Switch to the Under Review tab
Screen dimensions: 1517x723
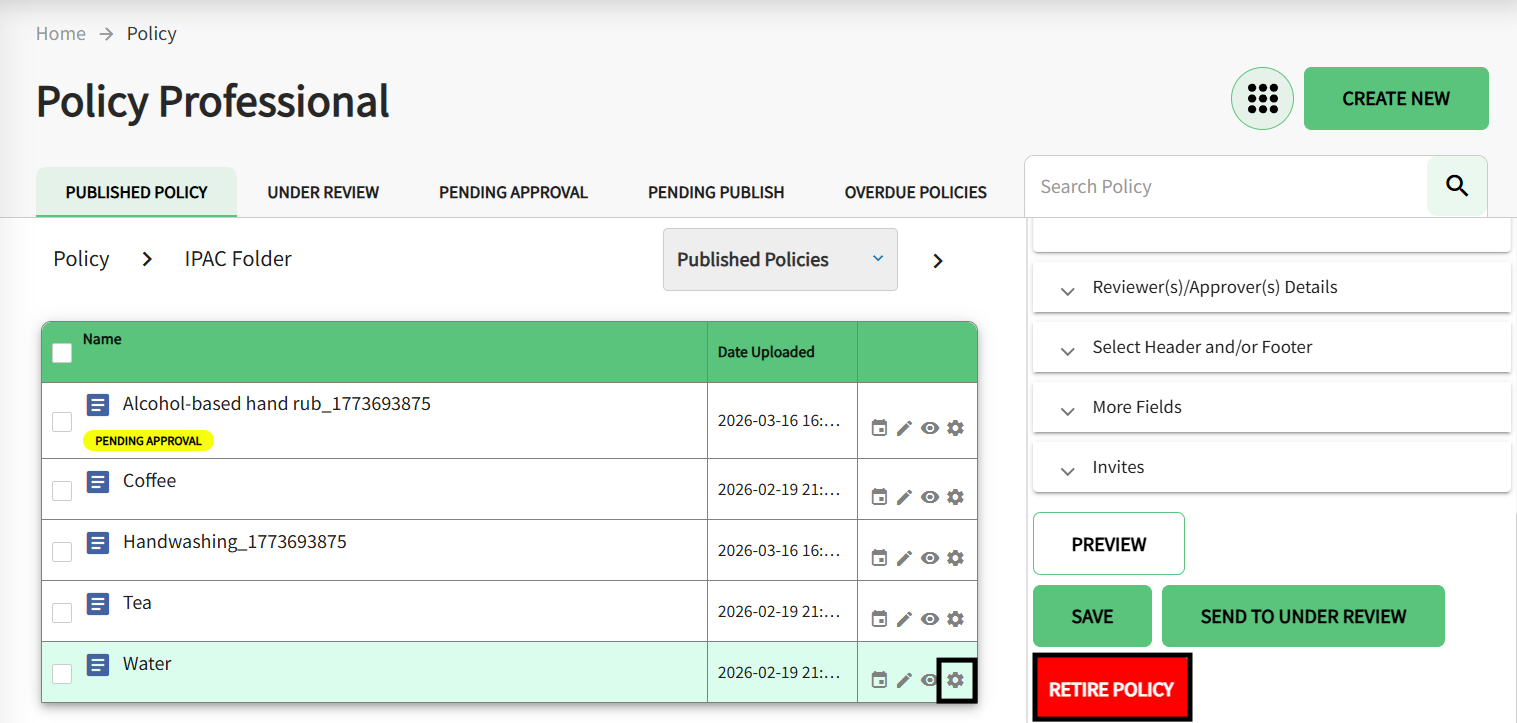coord(322,192)
